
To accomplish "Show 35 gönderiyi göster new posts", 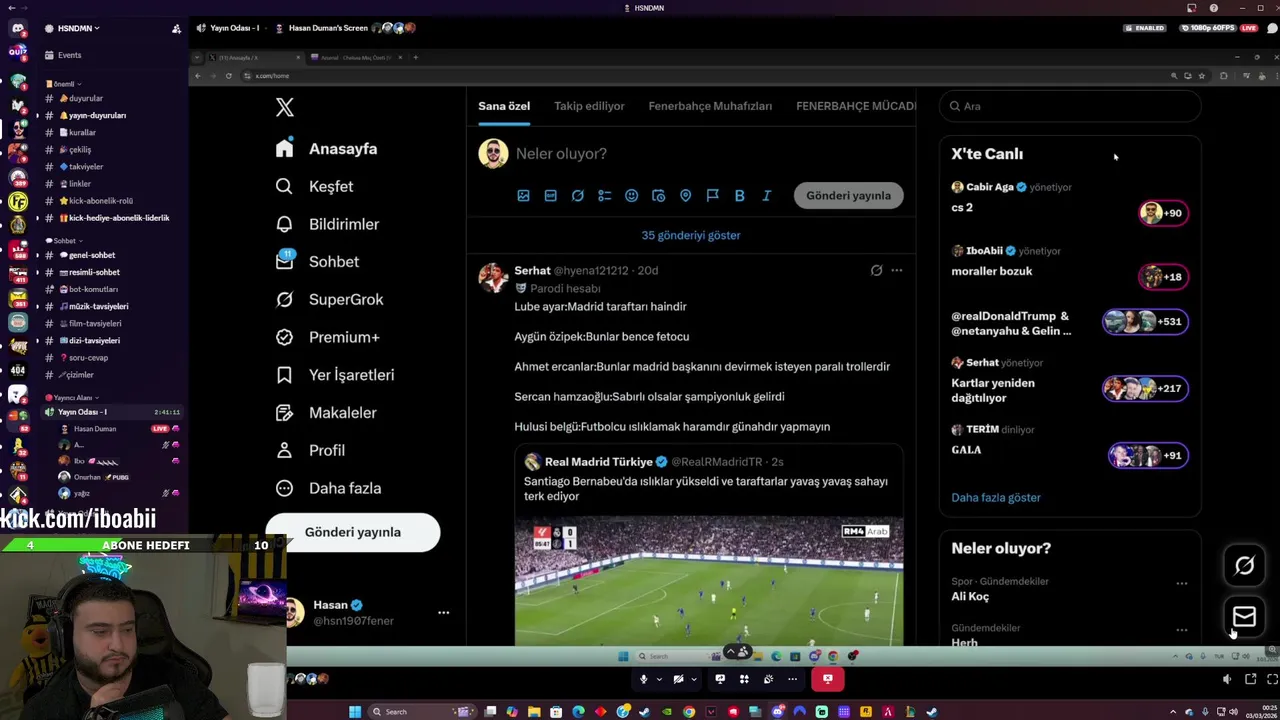I will click(x=691, y=235).
